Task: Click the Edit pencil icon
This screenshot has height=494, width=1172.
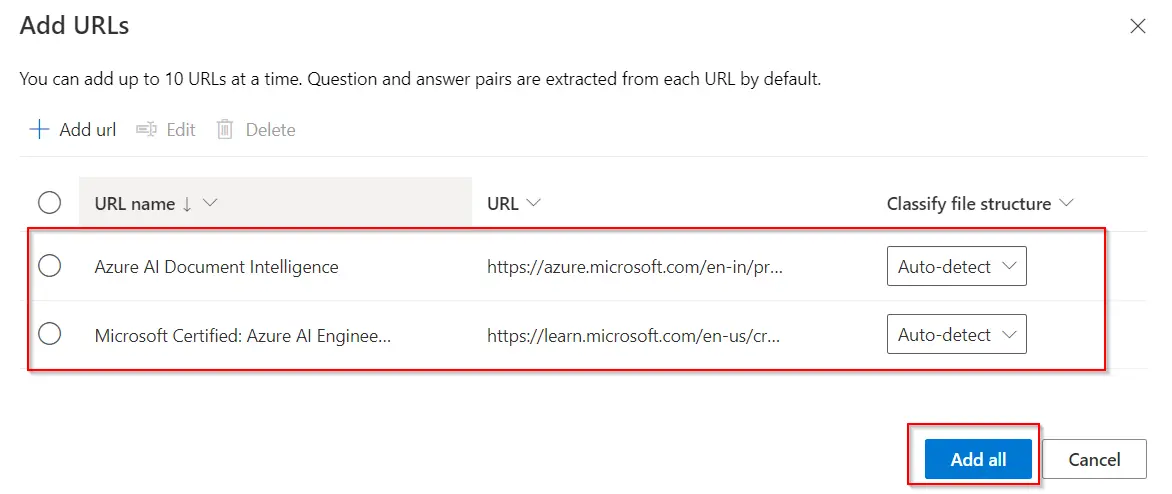Action: click(x=147, y=130)
